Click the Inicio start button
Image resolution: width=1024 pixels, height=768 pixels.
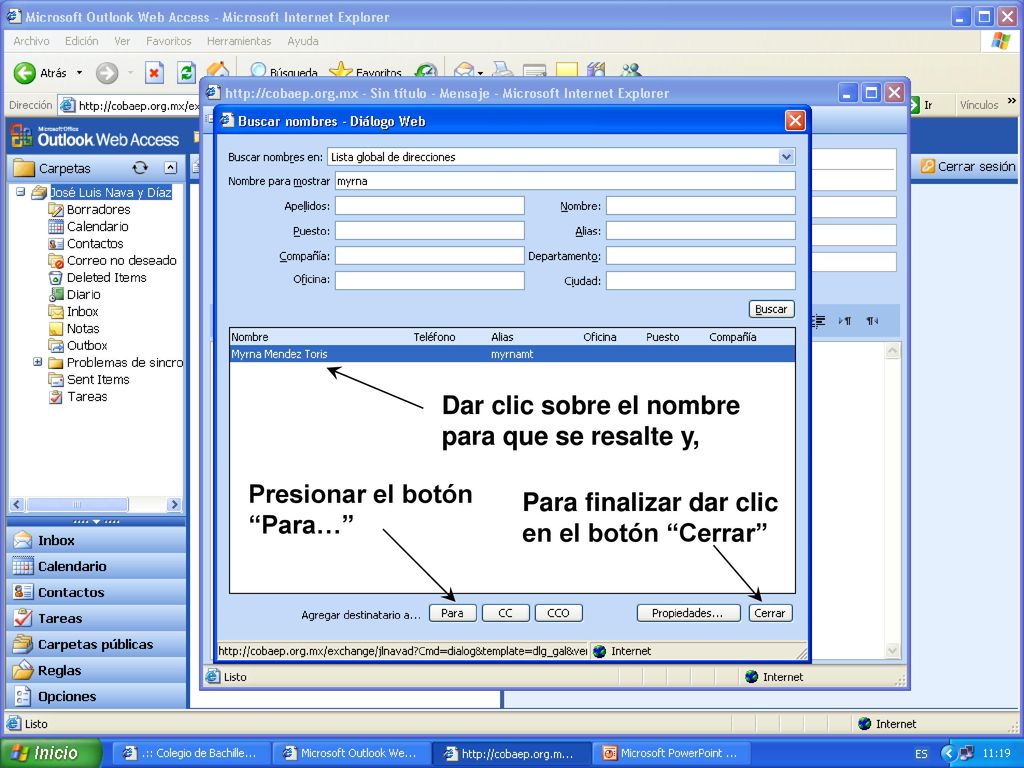[51, 753]
